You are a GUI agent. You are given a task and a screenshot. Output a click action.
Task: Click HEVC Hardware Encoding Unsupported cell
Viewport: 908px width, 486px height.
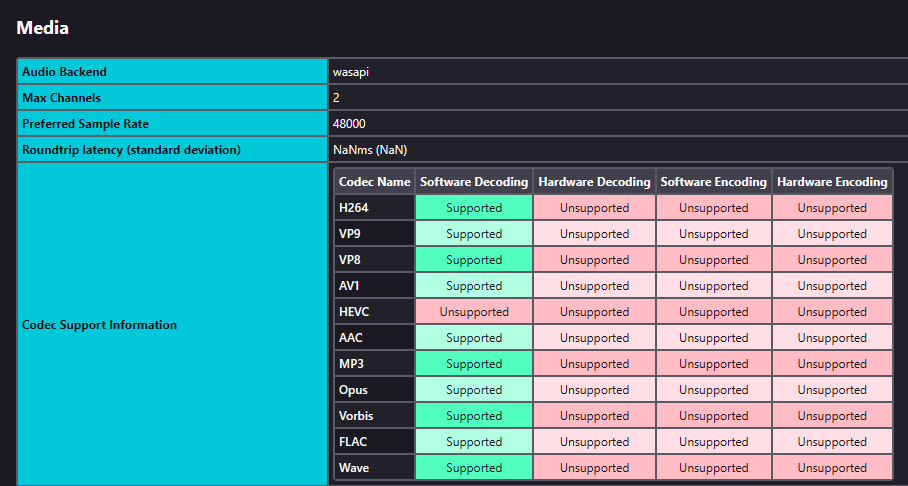tap(832, 312)
